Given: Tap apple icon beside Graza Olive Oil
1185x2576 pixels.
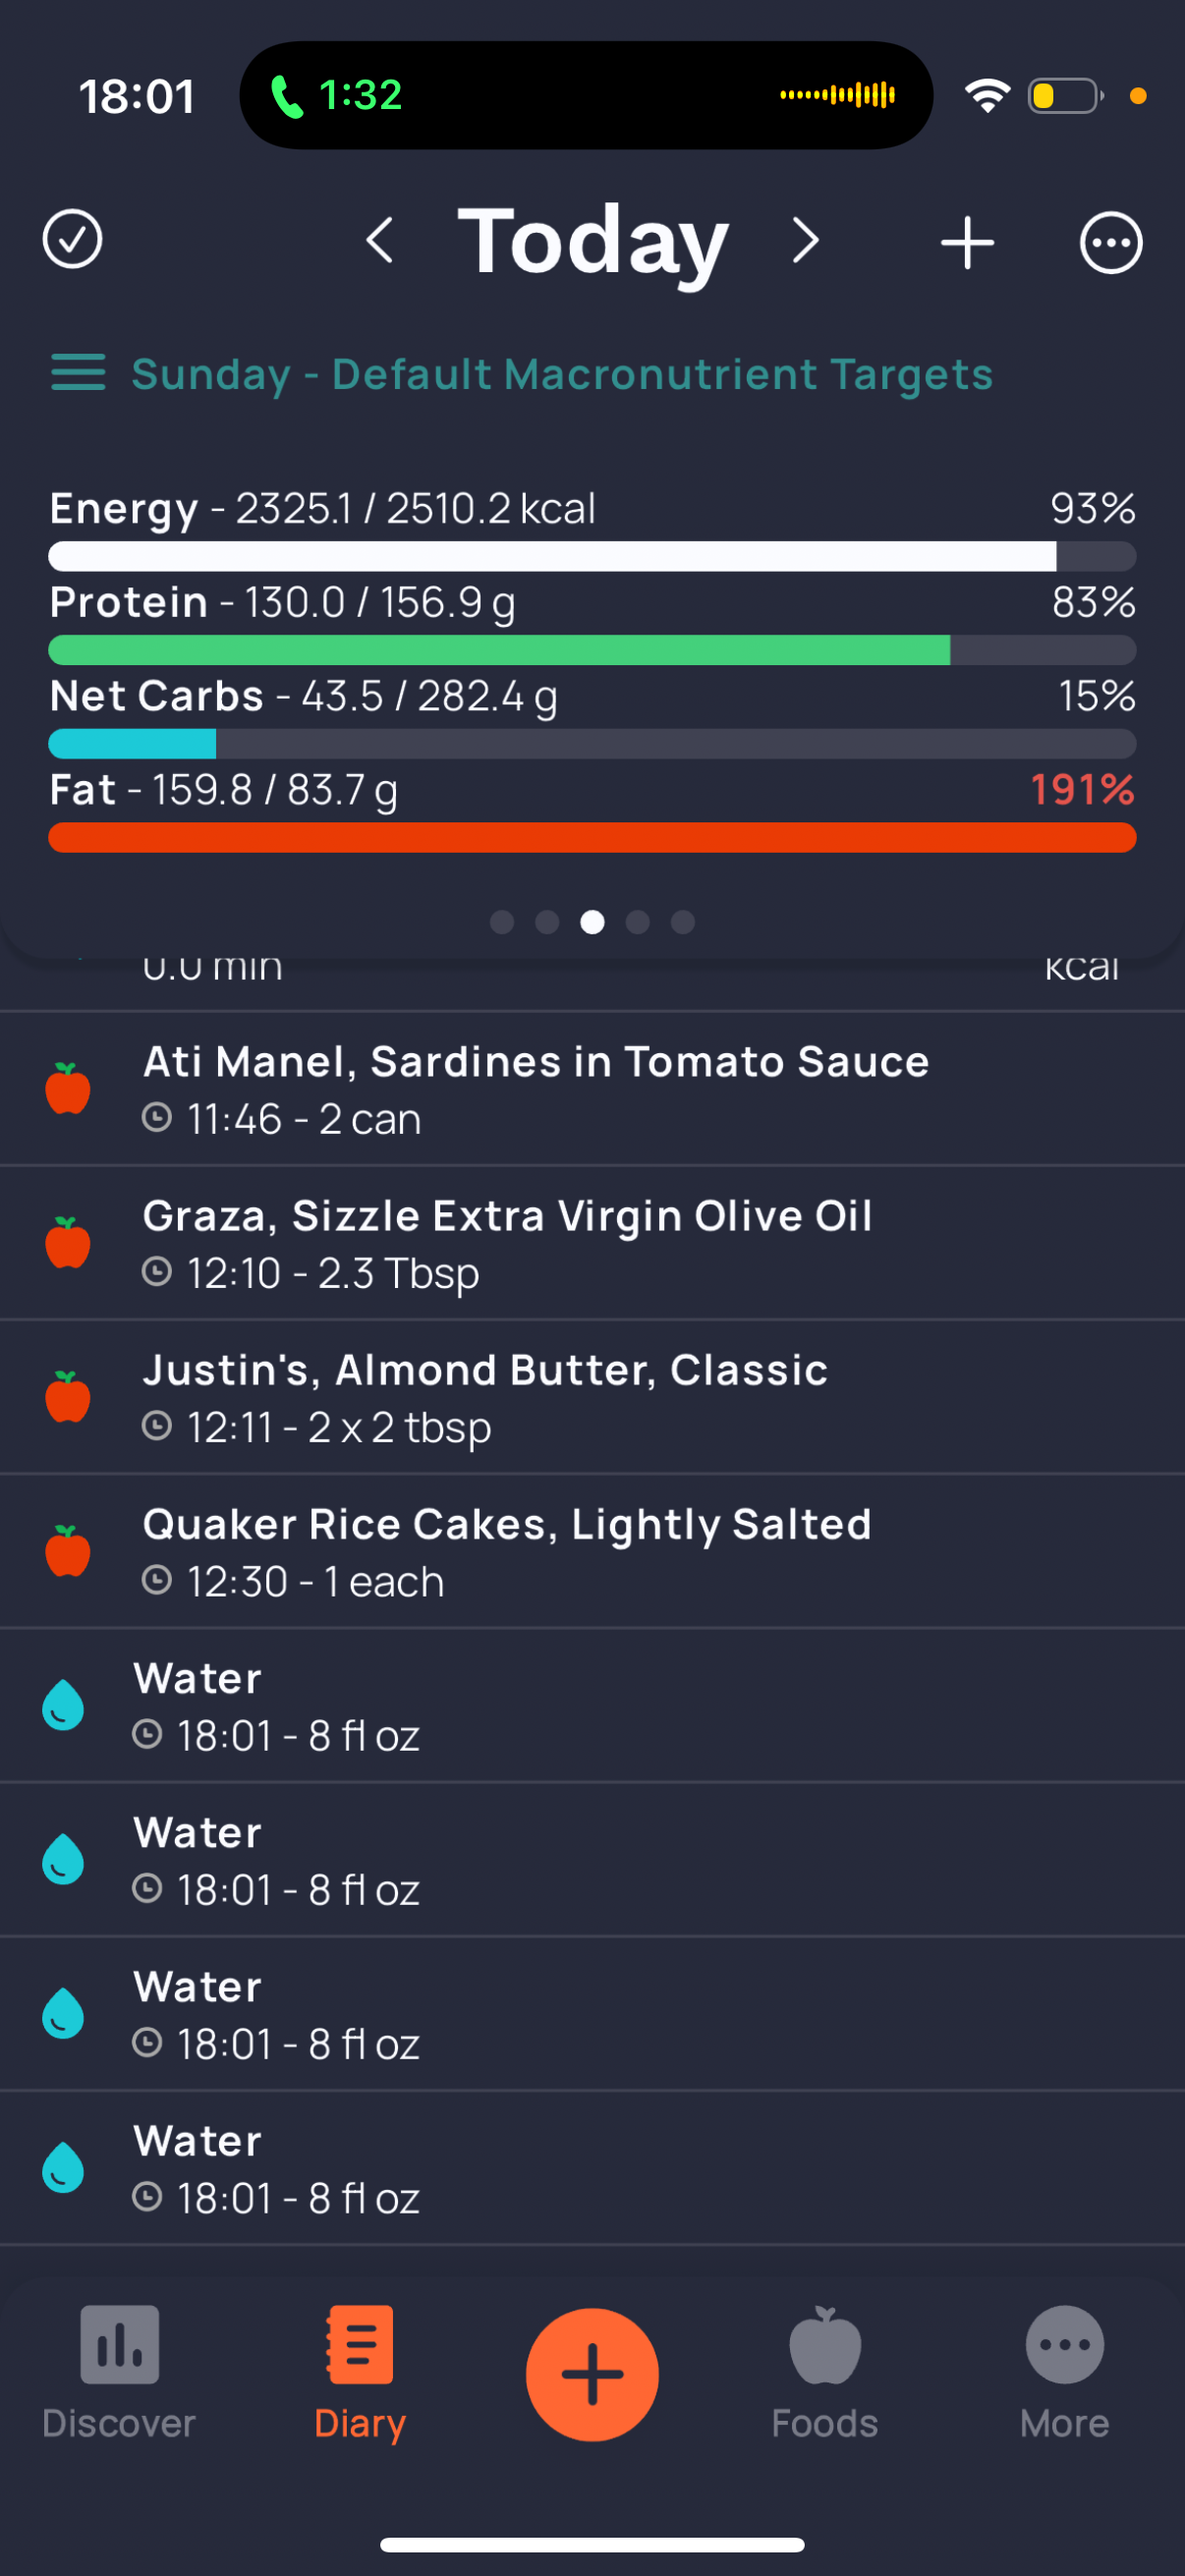Looking at the screenshot, I should pyautogui.click(x=68, y=1243).
